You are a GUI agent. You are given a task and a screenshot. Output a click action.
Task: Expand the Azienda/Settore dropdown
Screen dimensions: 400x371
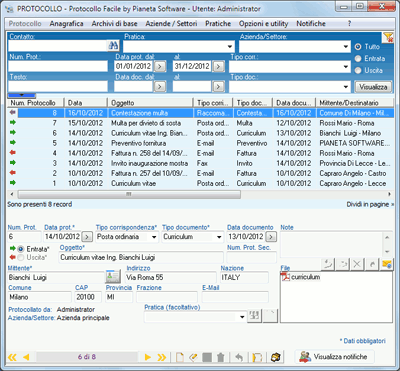tap(346, 47)
